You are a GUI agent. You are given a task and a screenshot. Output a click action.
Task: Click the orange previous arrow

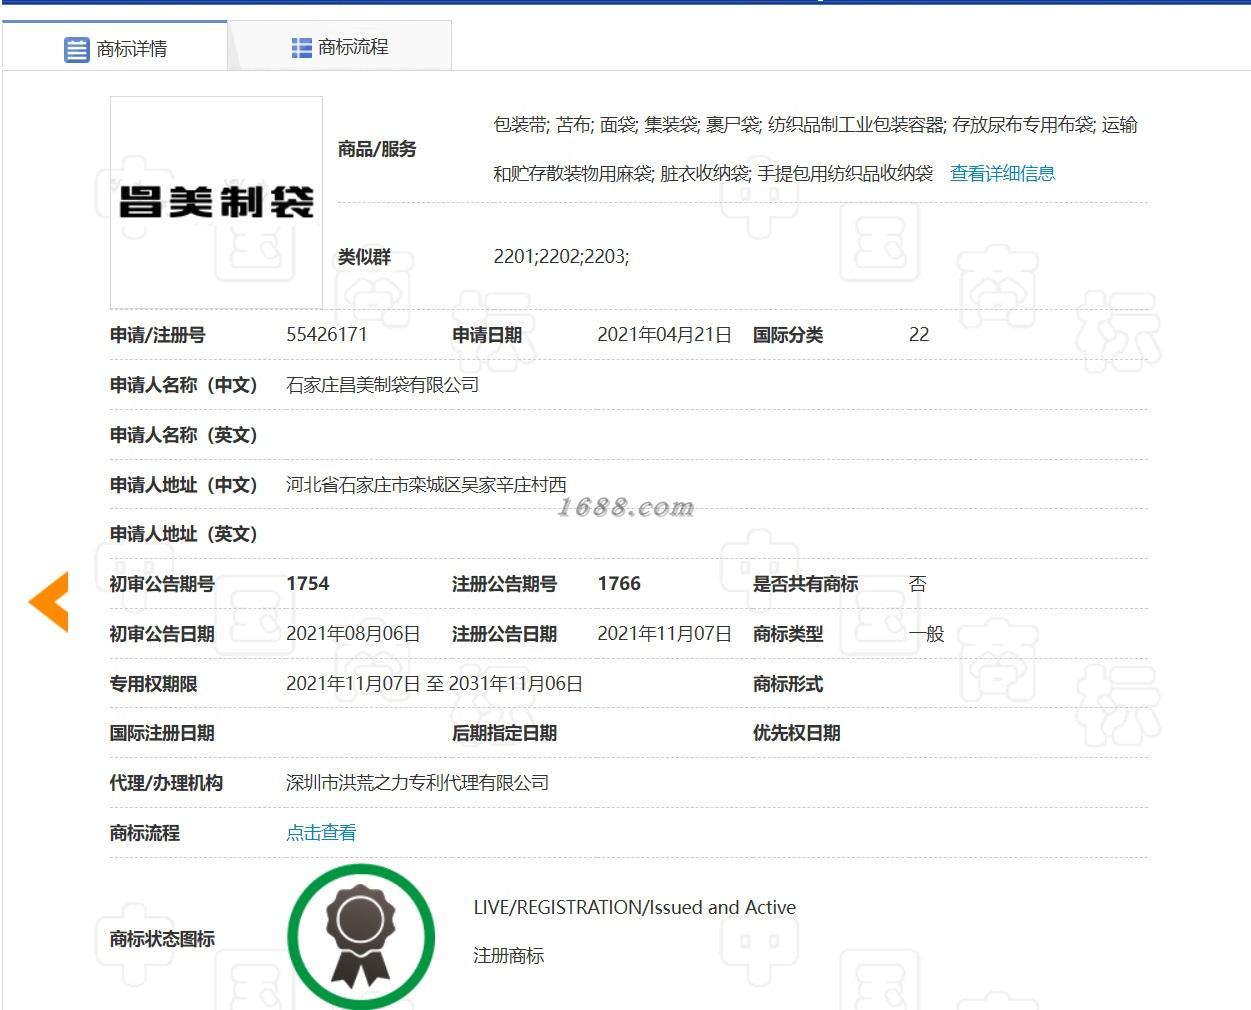[48, 602]
